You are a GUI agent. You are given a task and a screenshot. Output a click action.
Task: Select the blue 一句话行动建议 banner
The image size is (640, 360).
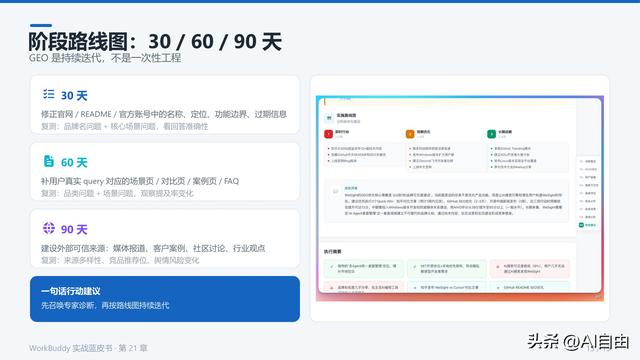(165, 299)
